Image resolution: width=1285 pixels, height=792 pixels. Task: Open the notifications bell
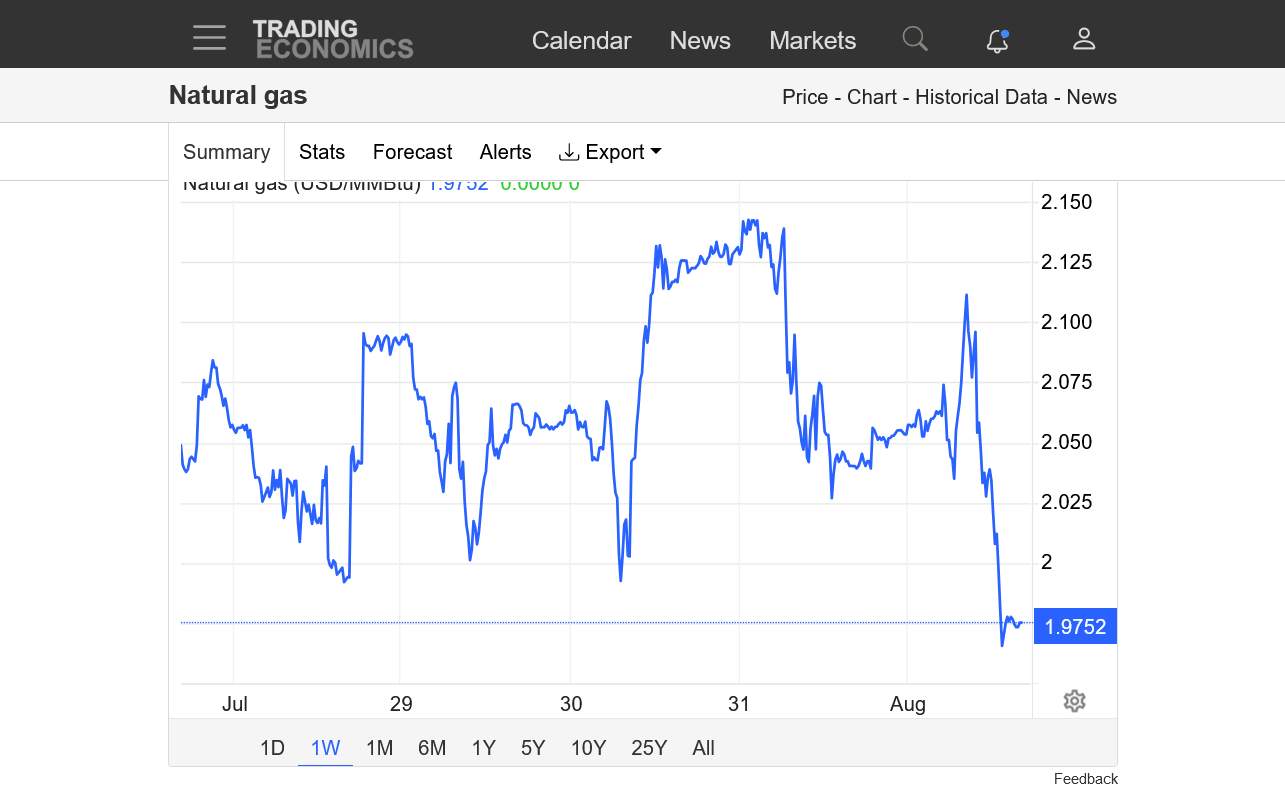[x=997, y=40]
